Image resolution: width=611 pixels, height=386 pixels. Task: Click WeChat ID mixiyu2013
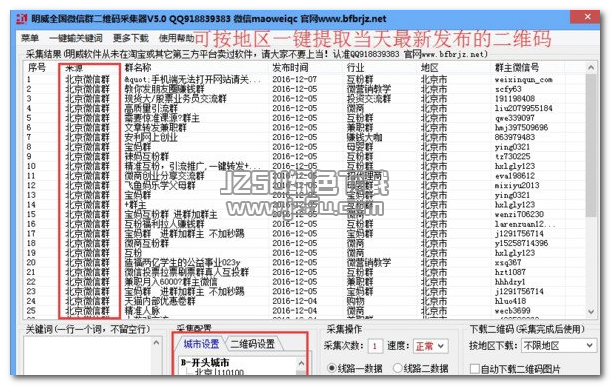pos(517,185)
